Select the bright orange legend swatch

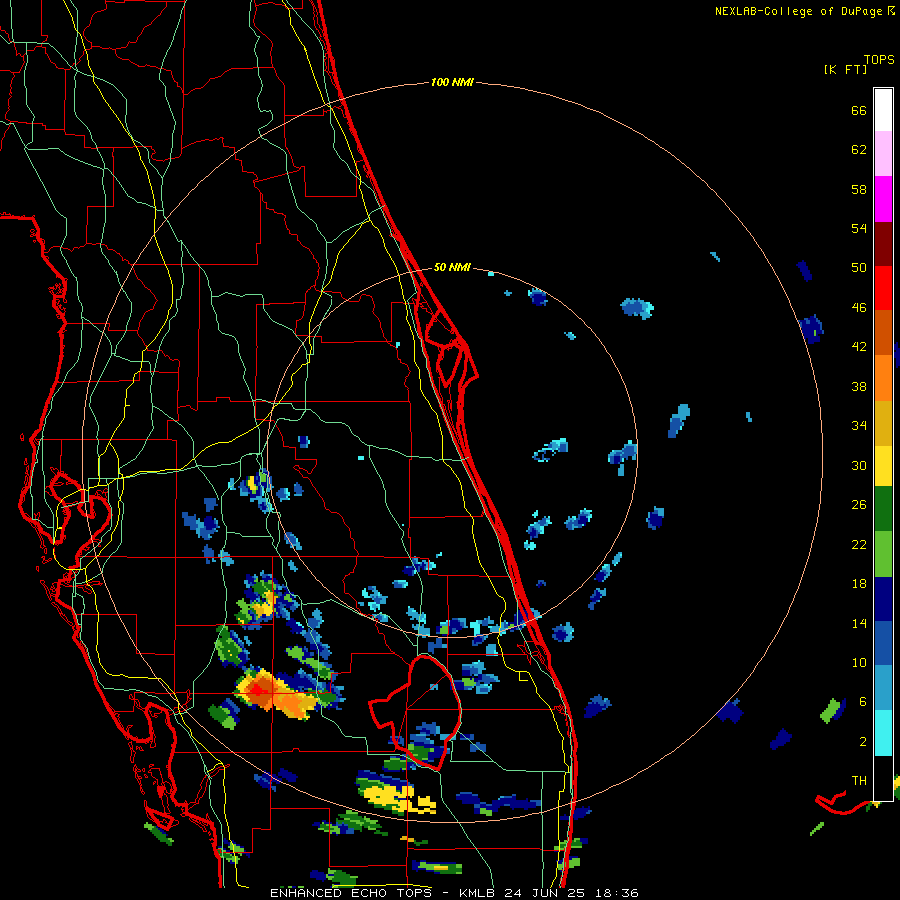click(x=883, y=378)
